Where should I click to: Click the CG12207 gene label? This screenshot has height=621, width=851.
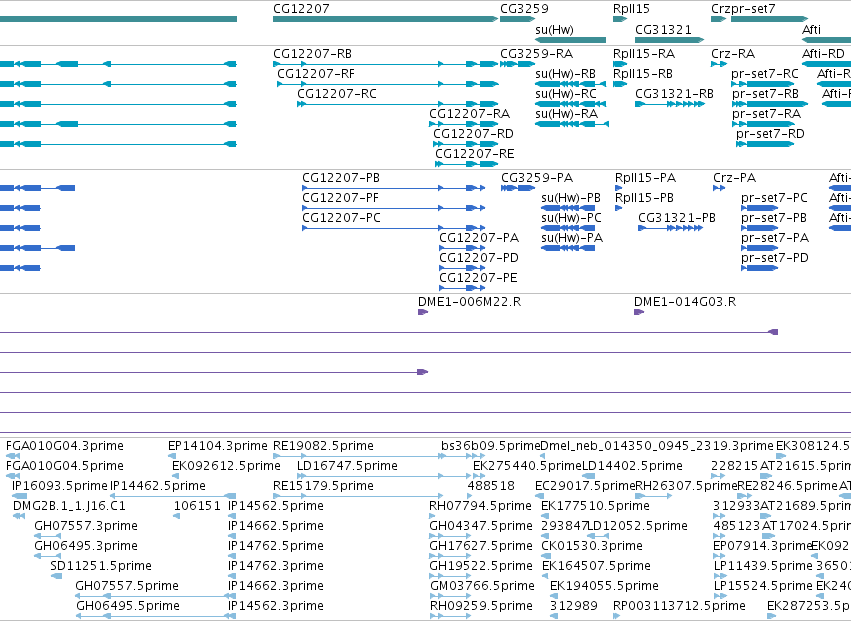click(301, 9)
